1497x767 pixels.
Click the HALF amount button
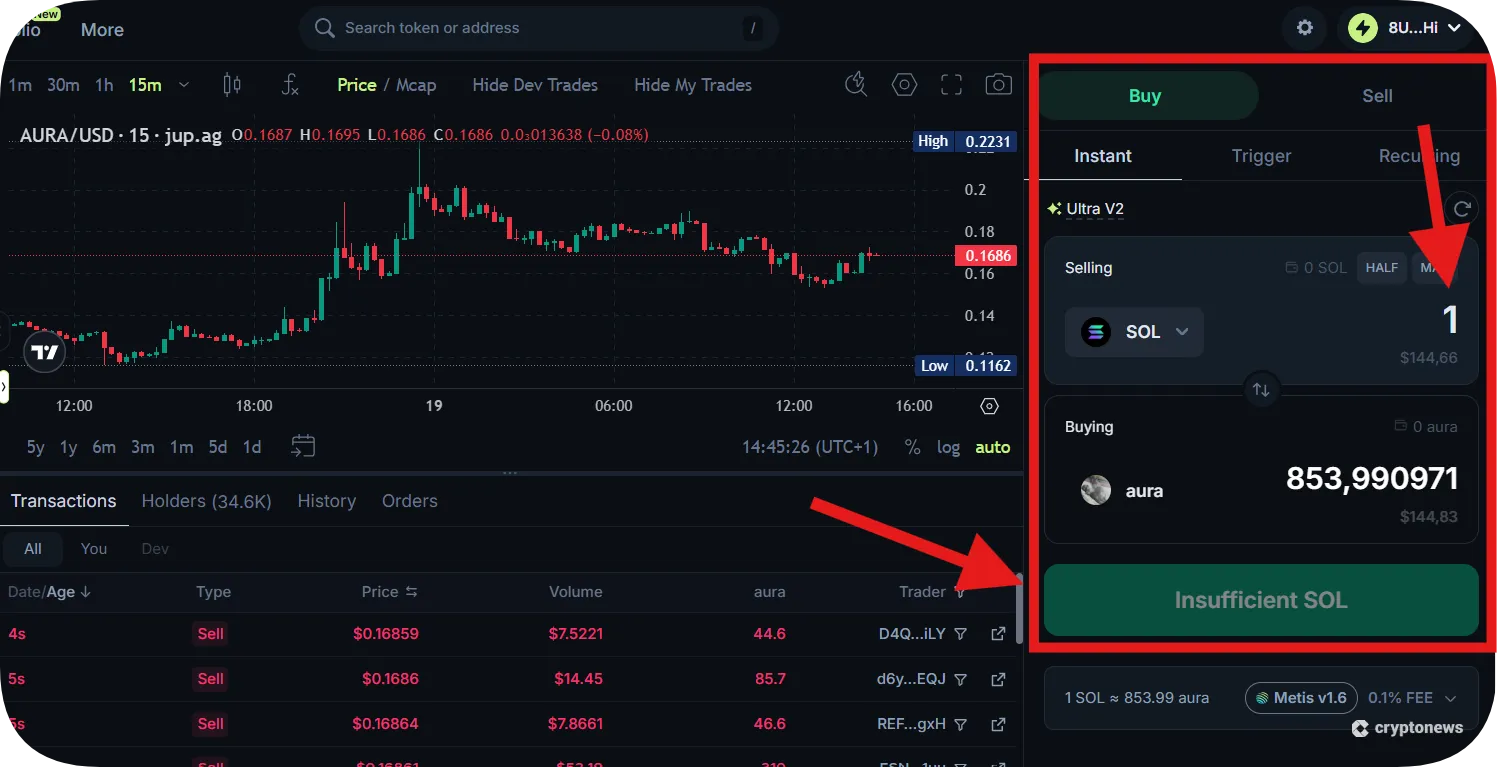[1381, 267]
